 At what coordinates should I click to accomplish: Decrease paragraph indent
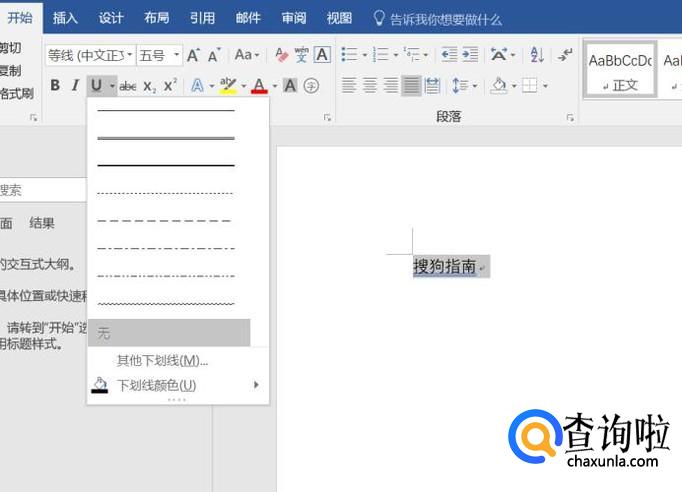(x=449, y=55)
